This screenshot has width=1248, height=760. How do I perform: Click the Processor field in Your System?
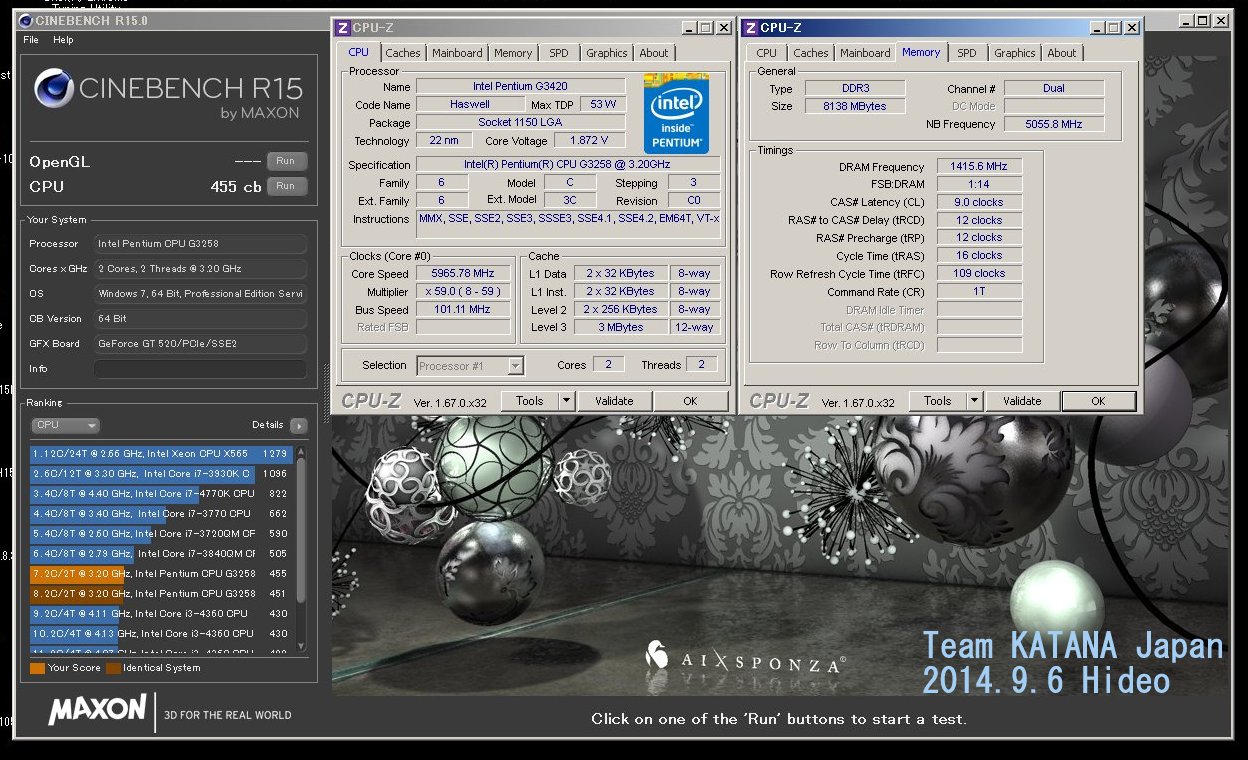(x=200, y=244)
